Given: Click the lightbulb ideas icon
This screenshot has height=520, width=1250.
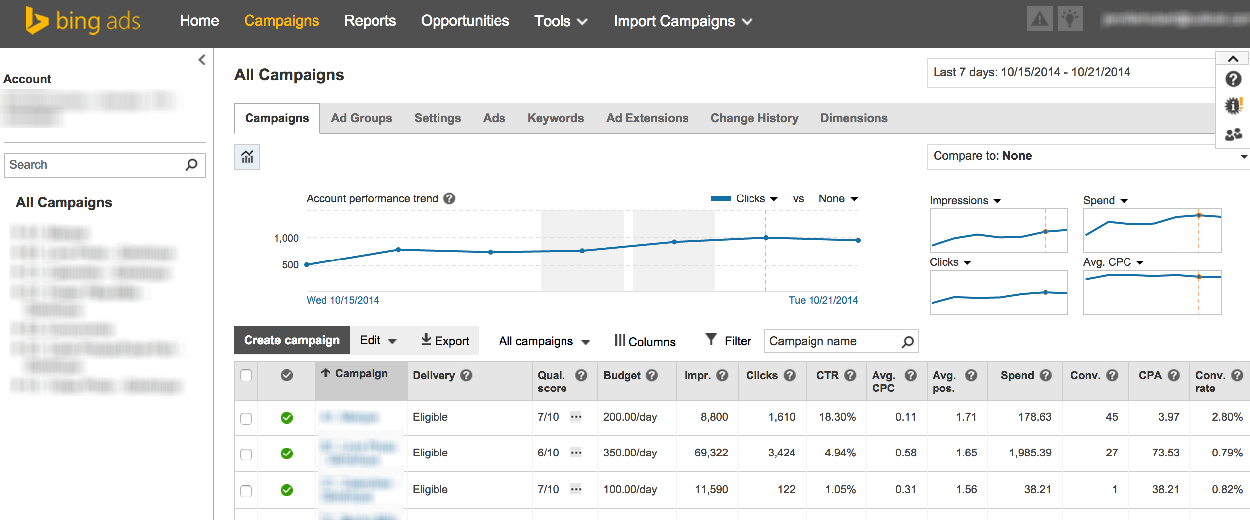Looking at the screenshot, I should click(1070, 18).
